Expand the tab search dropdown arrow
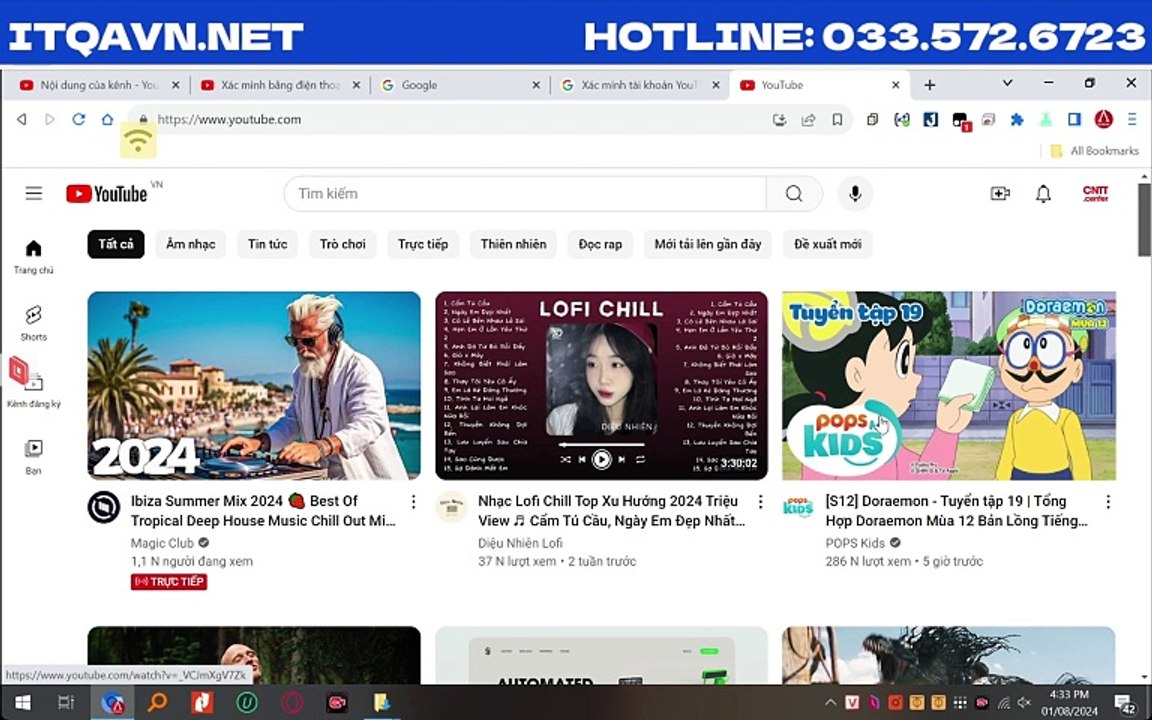The image size is (1152, 720). click(x=1007, y=83)
